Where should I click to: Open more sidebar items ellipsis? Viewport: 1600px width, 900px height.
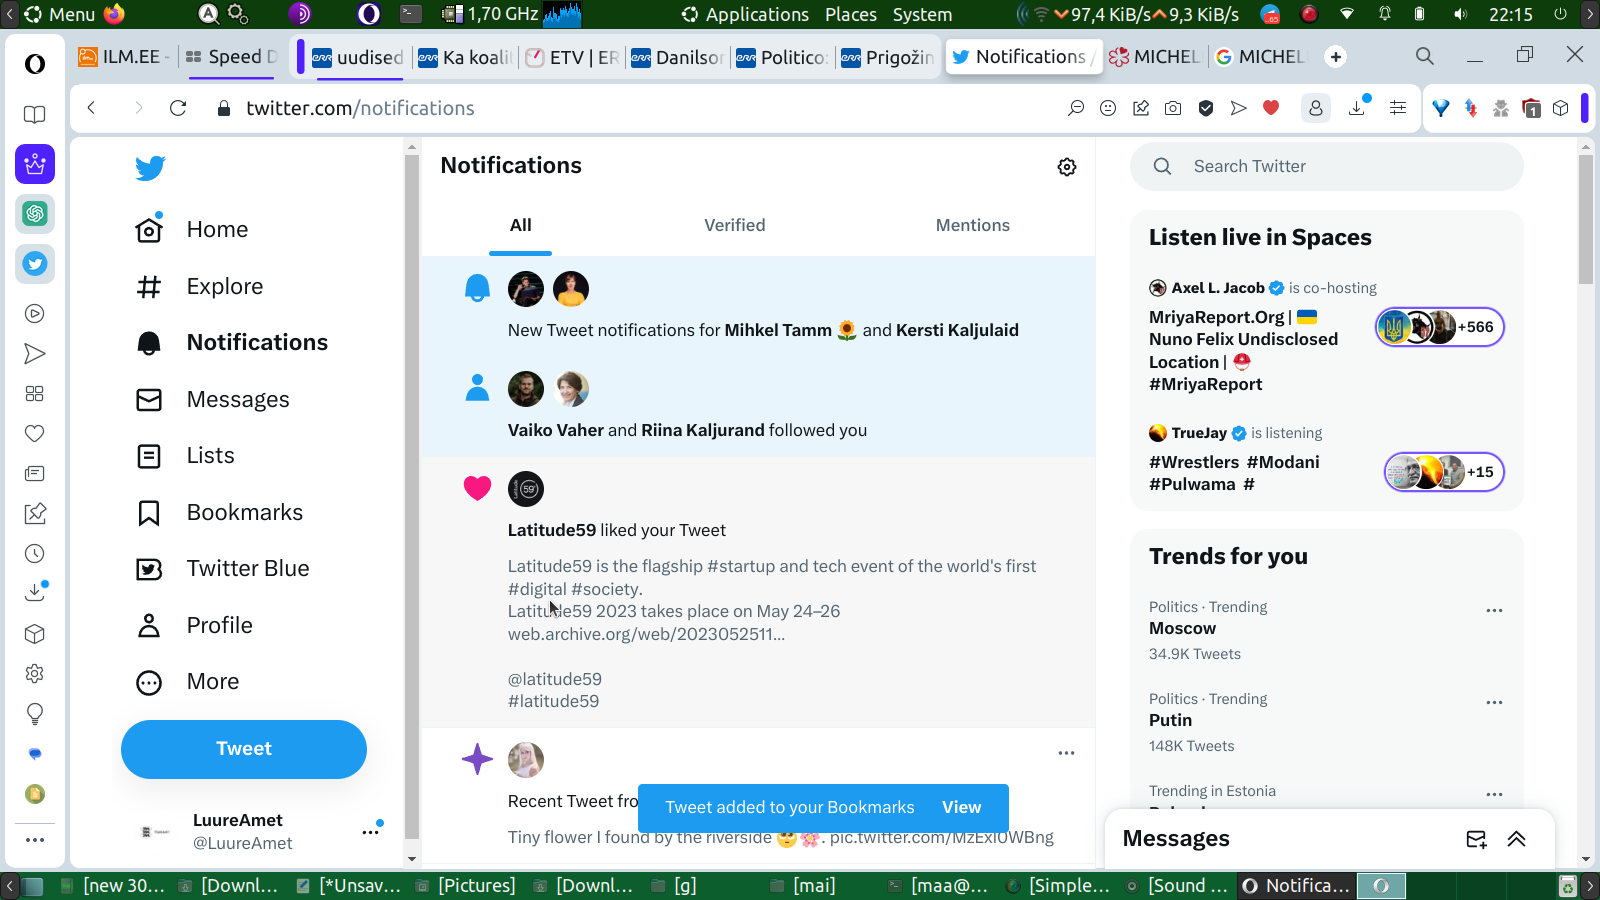coord(35,840)
